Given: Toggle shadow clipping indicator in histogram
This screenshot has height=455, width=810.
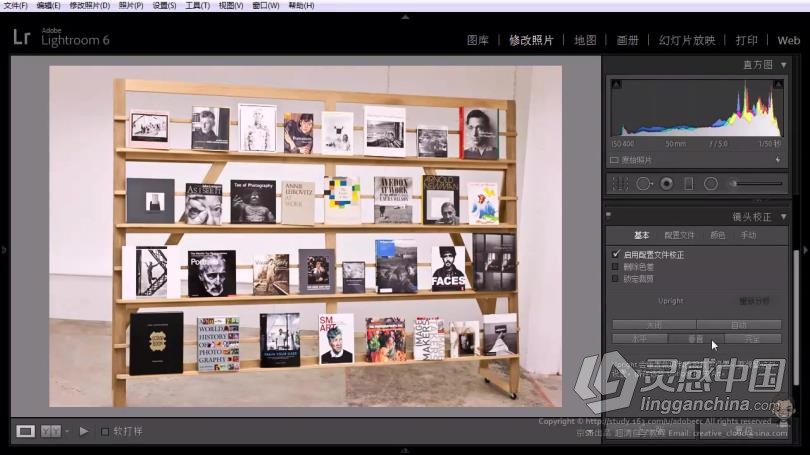Looking at the screenshot, I should (x=616, y=84).
